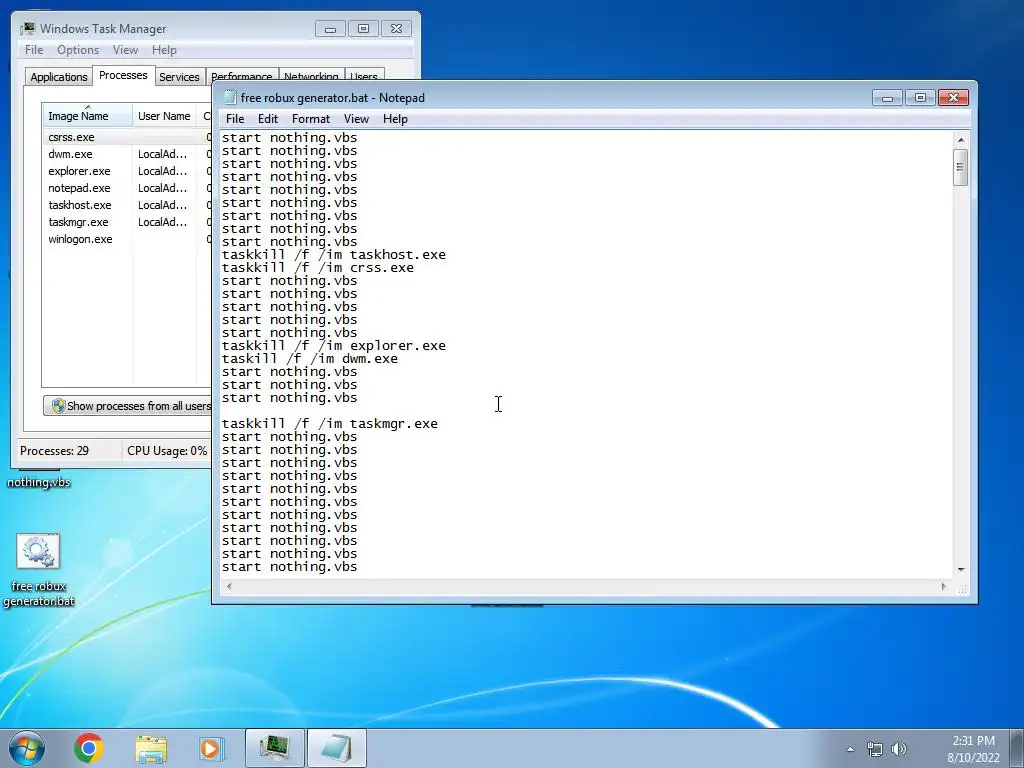
Task: Maximize the Notepad window
Action: point(920,98)
